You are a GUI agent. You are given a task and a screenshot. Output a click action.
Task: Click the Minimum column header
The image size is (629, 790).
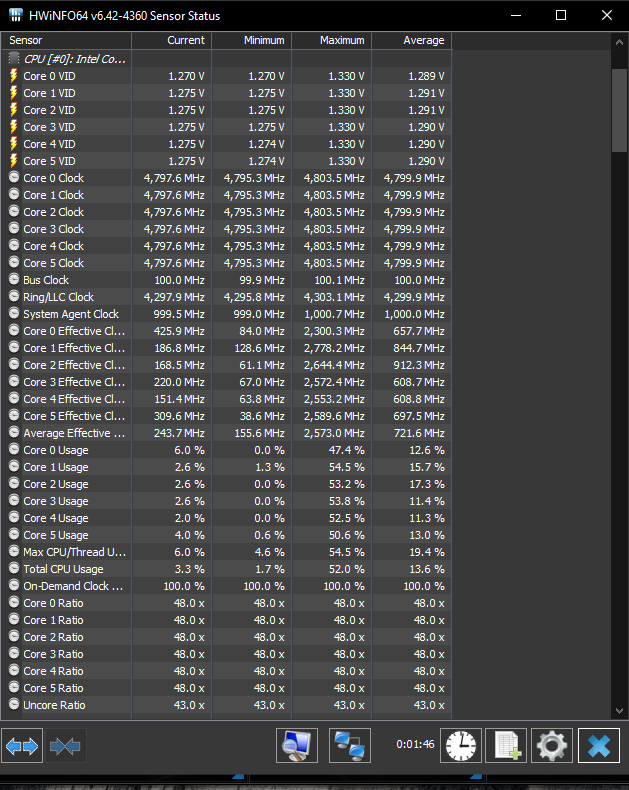click(251, 41)
